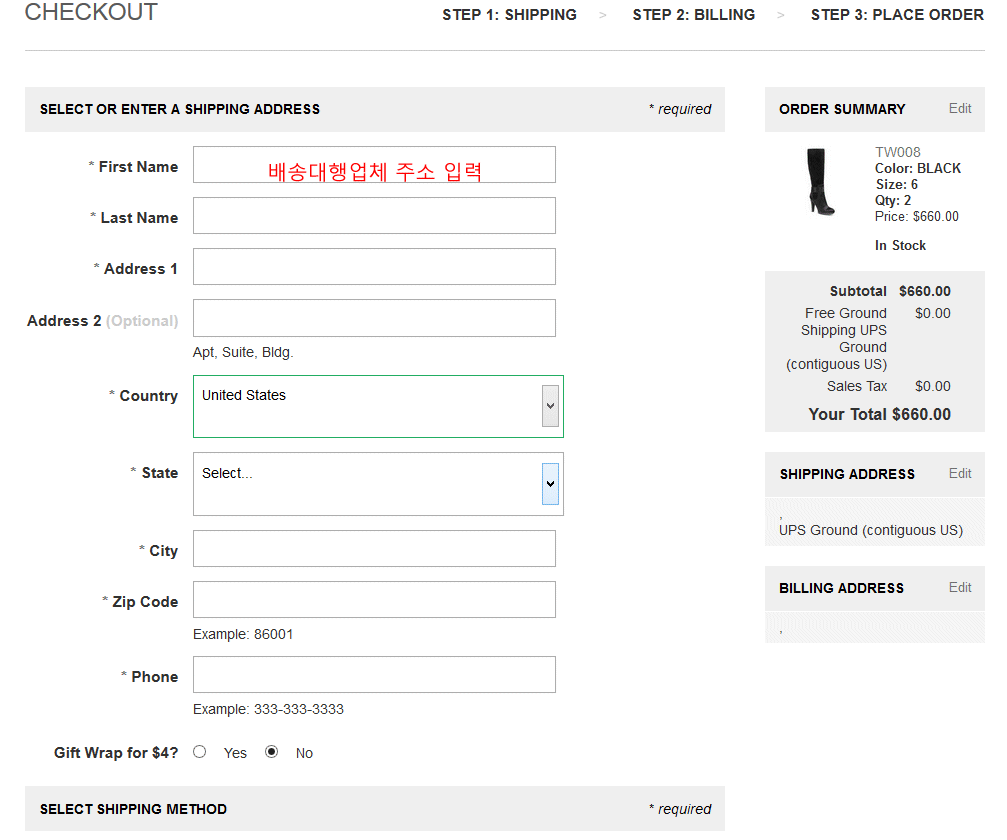Select Yes for Gift Wrap
Viewport: 1007px width, 840px height.
pos(200,752)
